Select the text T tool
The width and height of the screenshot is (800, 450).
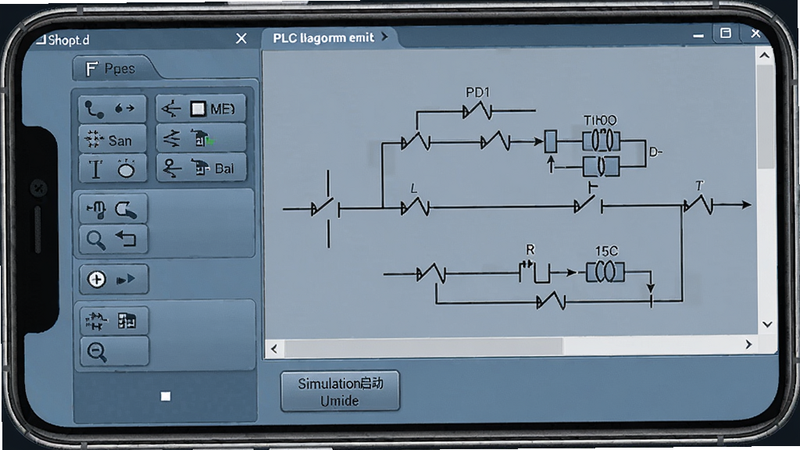coord(96,169)
